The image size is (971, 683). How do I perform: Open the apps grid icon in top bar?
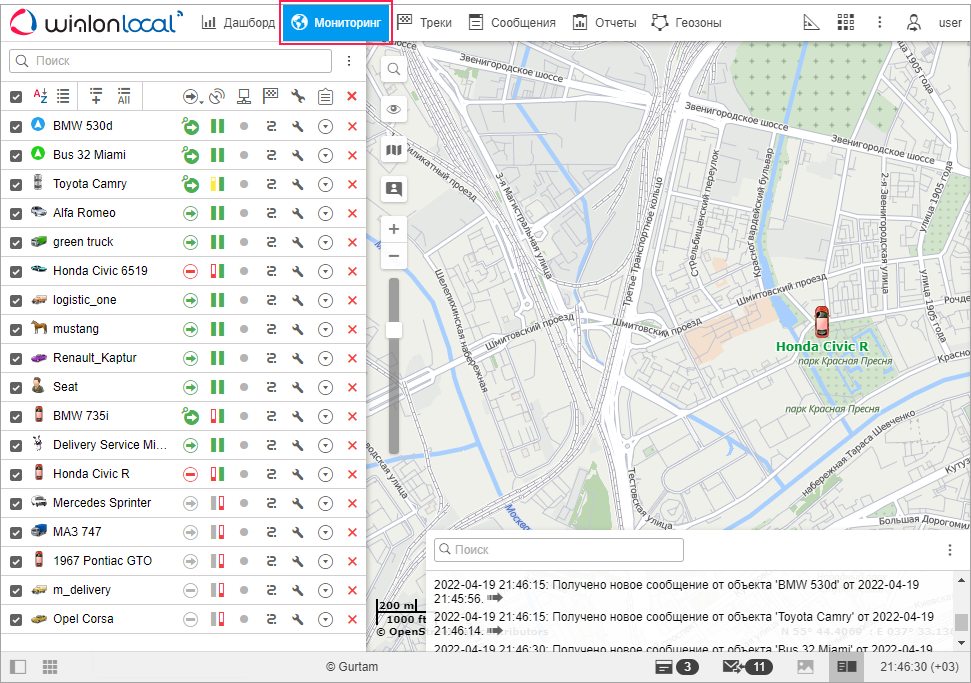coord(846,22)
